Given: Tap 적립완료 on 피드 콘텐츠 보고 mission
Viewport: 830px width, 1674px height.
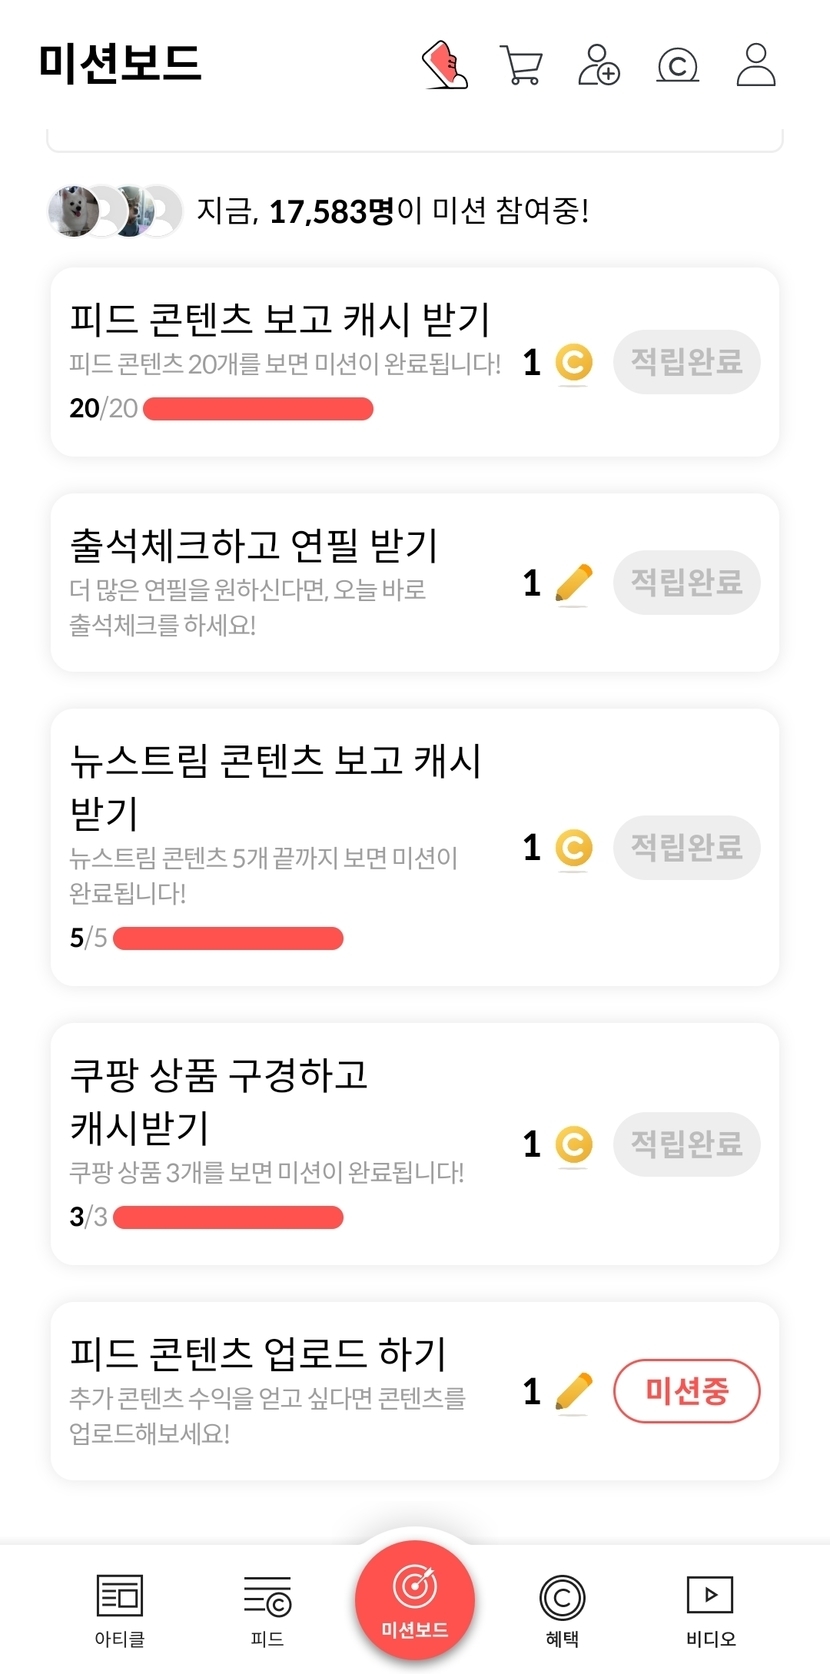Looking at the screenshot, I should (x=686, y=362).
